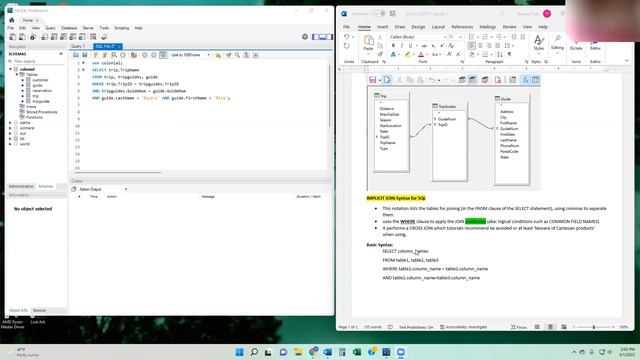
Task: Toggle Bold formatting in Word
Action: 393,46
